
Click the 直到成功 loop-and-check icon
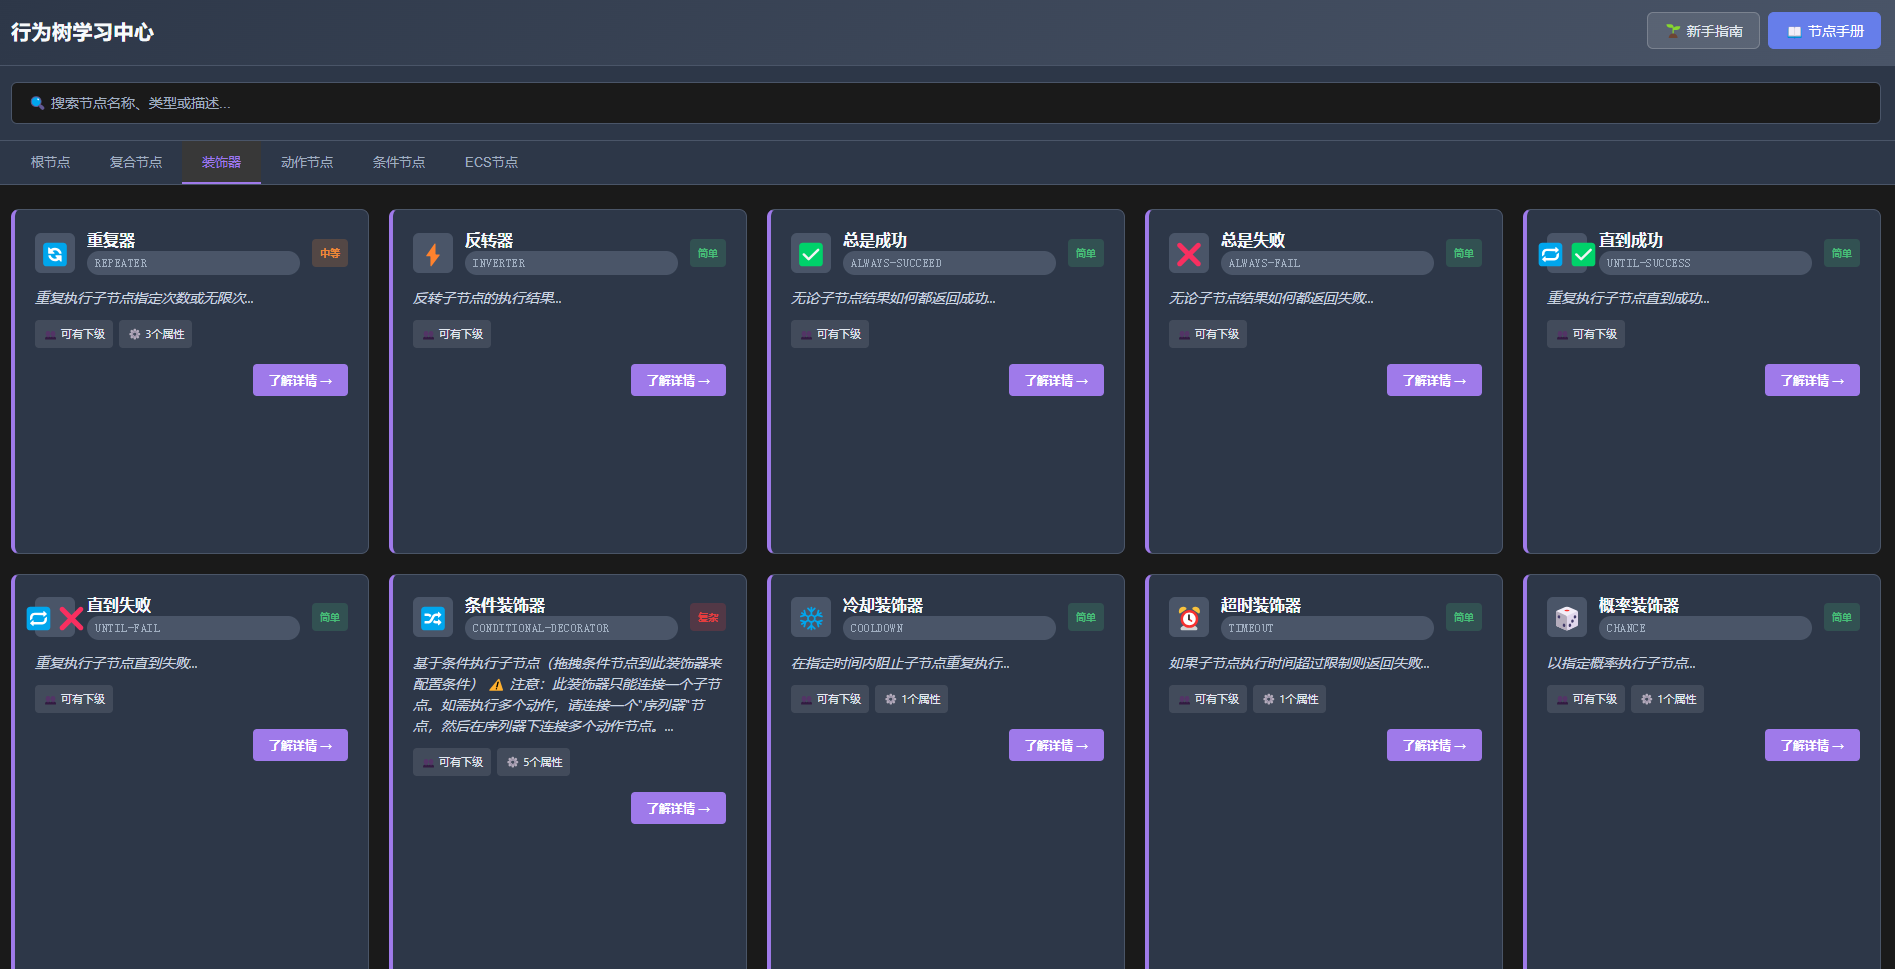pos(1567,254)
